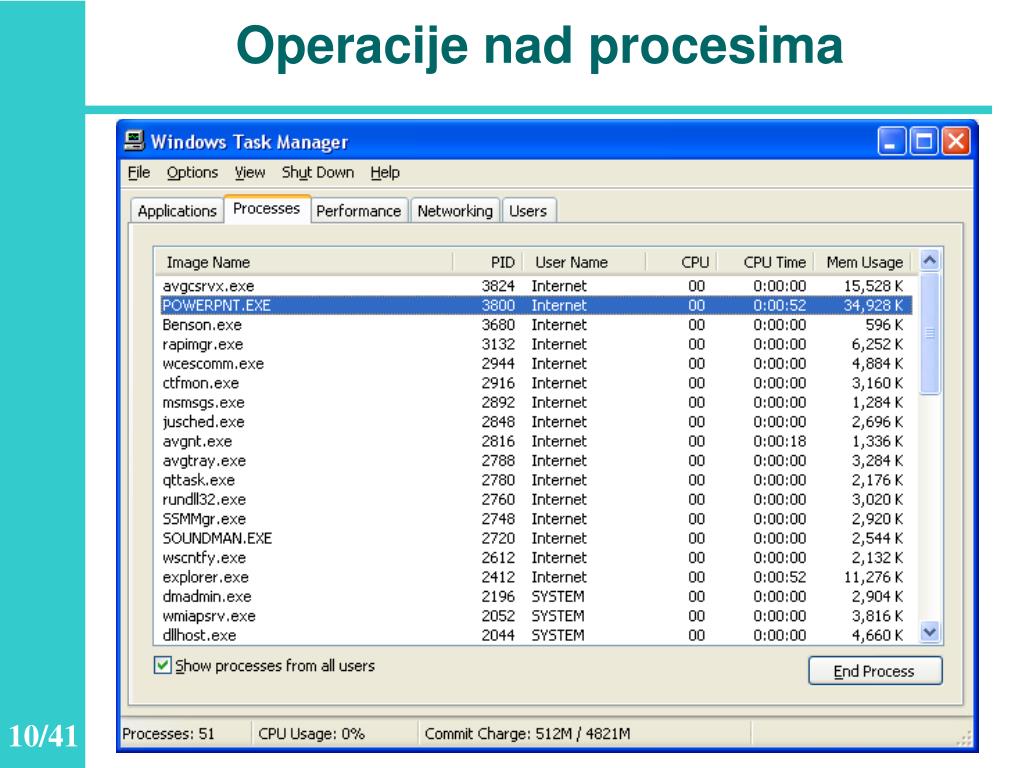Minimize the Windows Task Manager window
Viewport: 1024px width, 768px height.
point(891,141)
